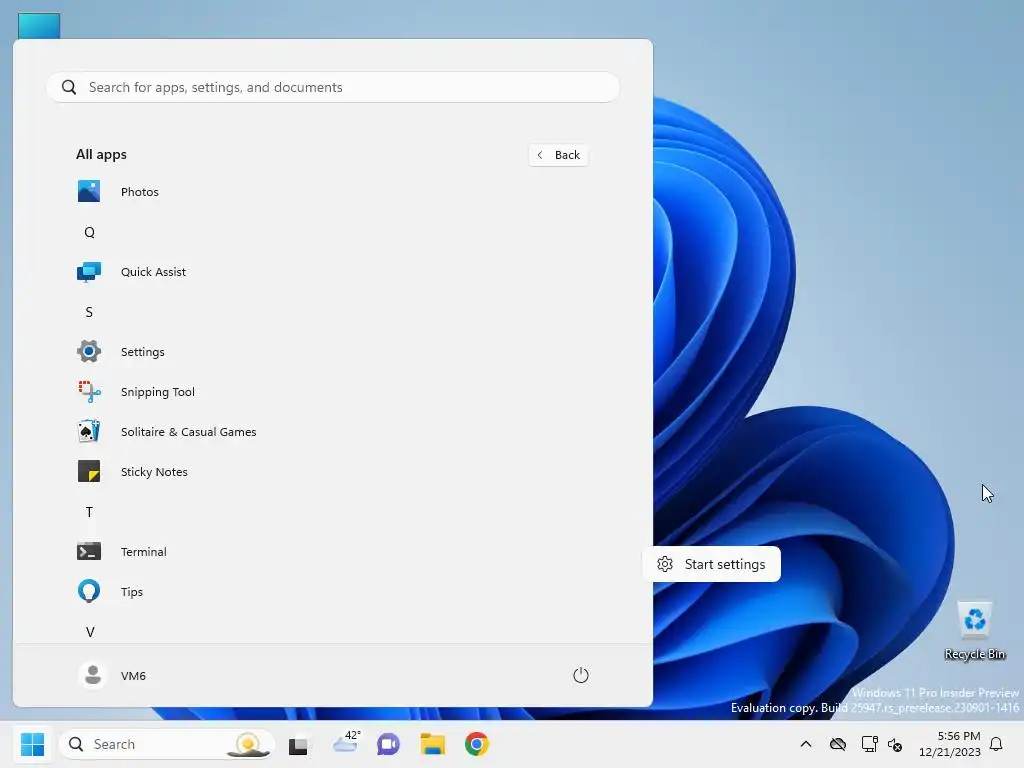Screen dimensions: 1024x768
Task: Open the weather widget showing 42°
Action: point(346,743)
